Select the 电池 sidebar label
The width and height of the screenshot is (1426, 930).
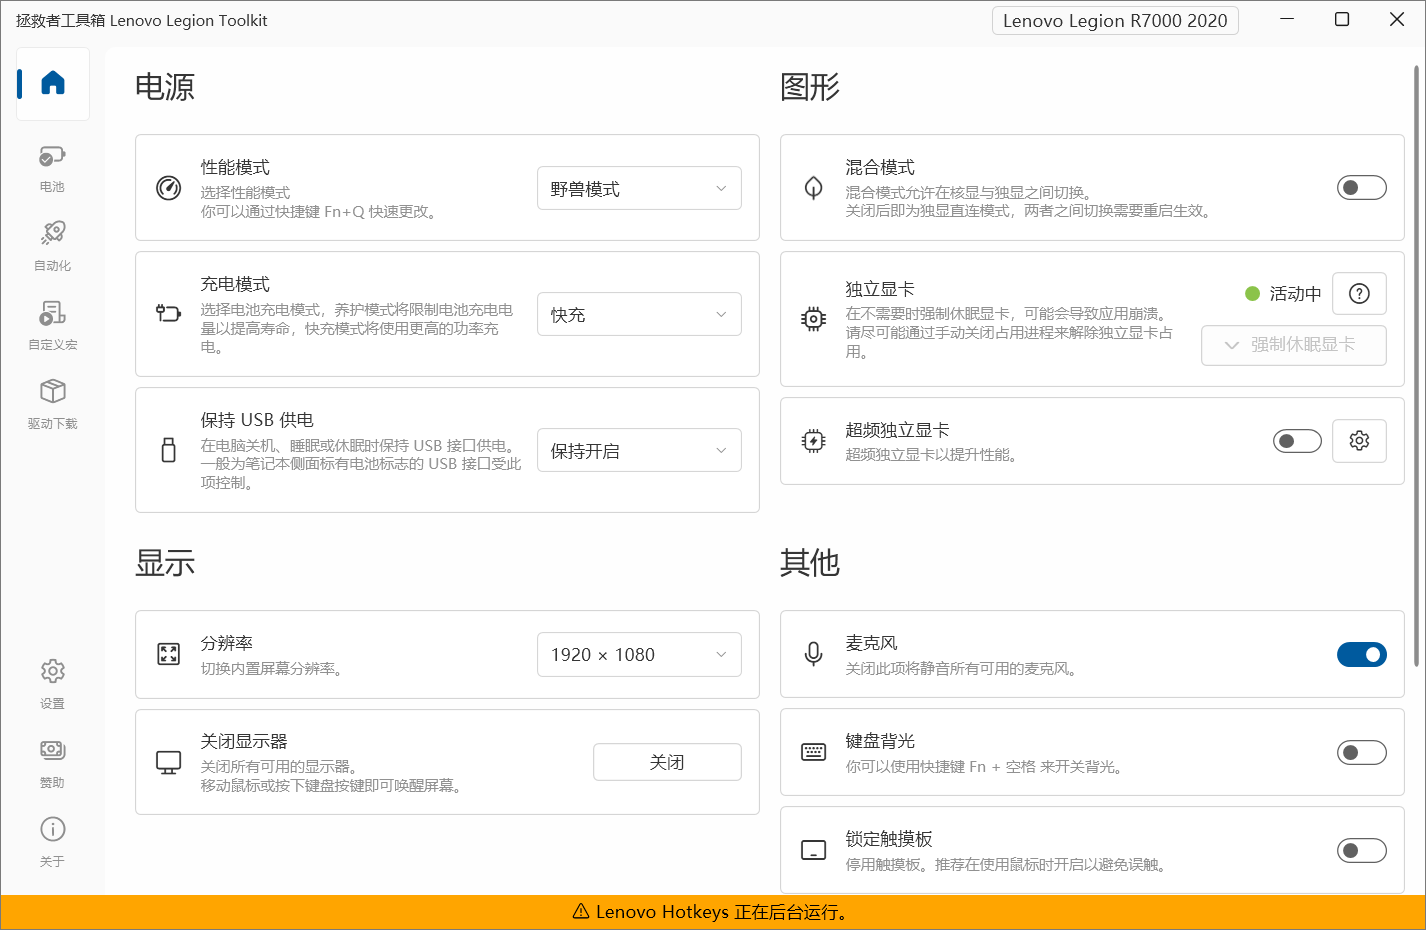pyautogui.click(x=52, y=187)
